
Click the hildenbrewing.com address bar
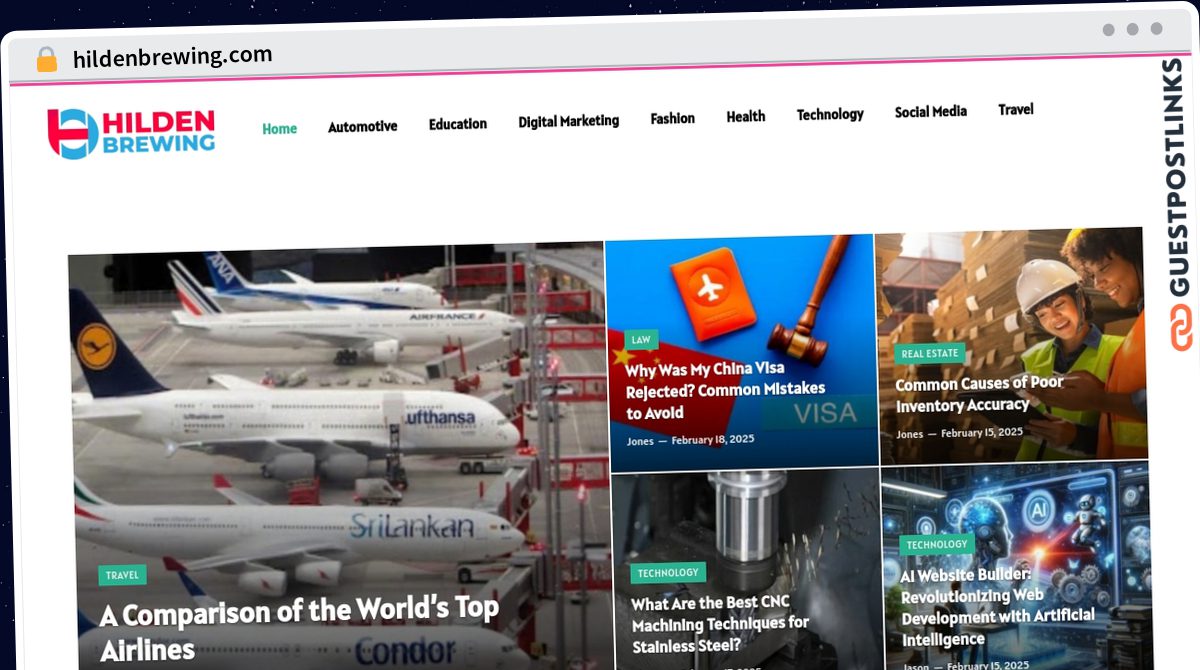[172, 57]
